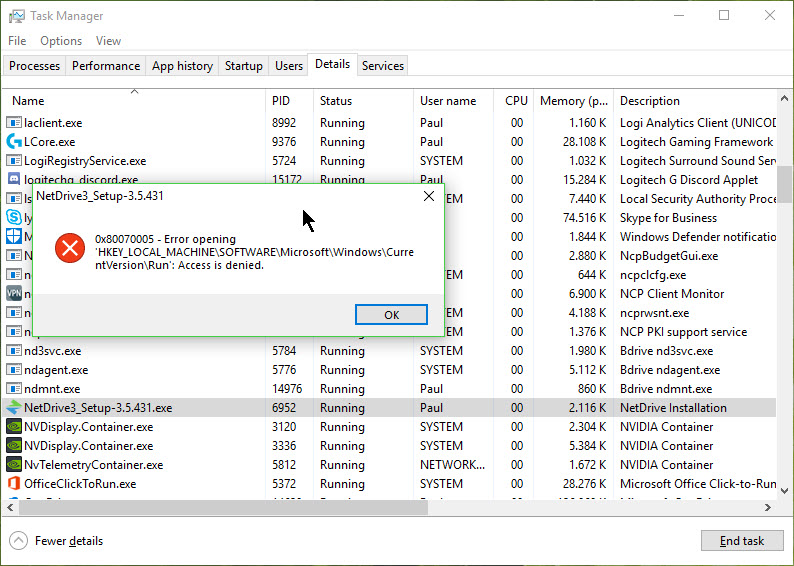Select LogiRegistryService.exe process name
The image size is (794, 566).
[x=85, y=160]
